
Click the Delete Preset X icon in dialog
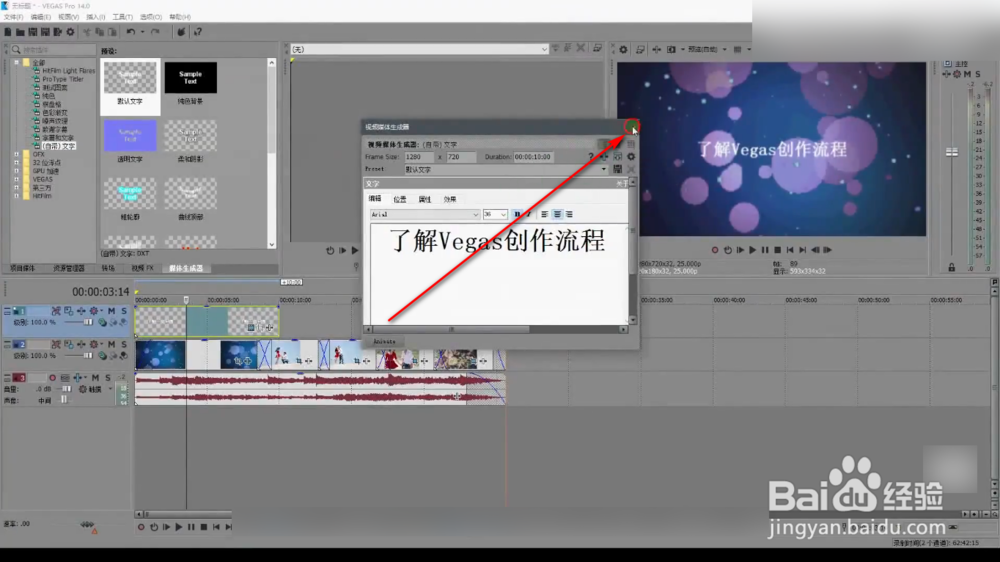pos(631,169)
